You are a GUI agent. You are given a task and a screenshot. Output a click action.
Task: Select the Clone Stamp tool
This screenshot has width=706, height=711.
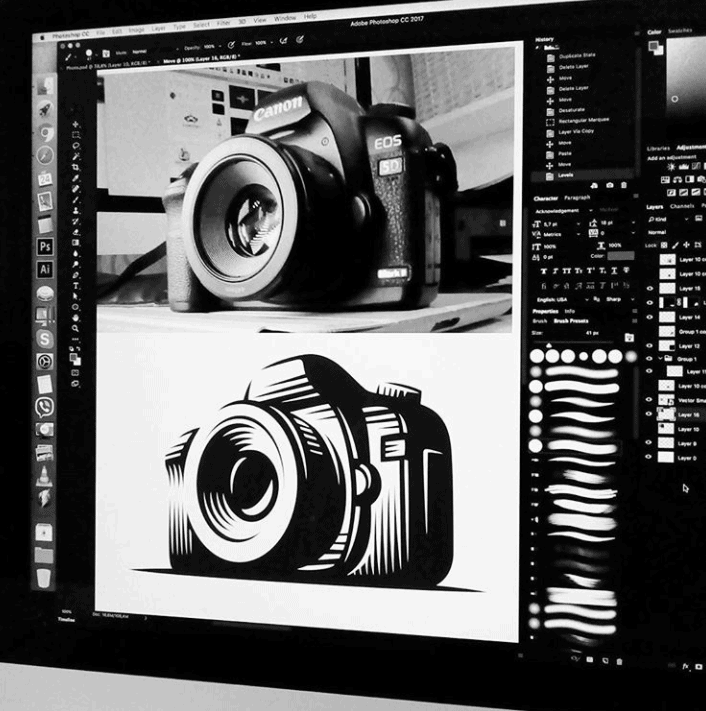pos(76,211)
